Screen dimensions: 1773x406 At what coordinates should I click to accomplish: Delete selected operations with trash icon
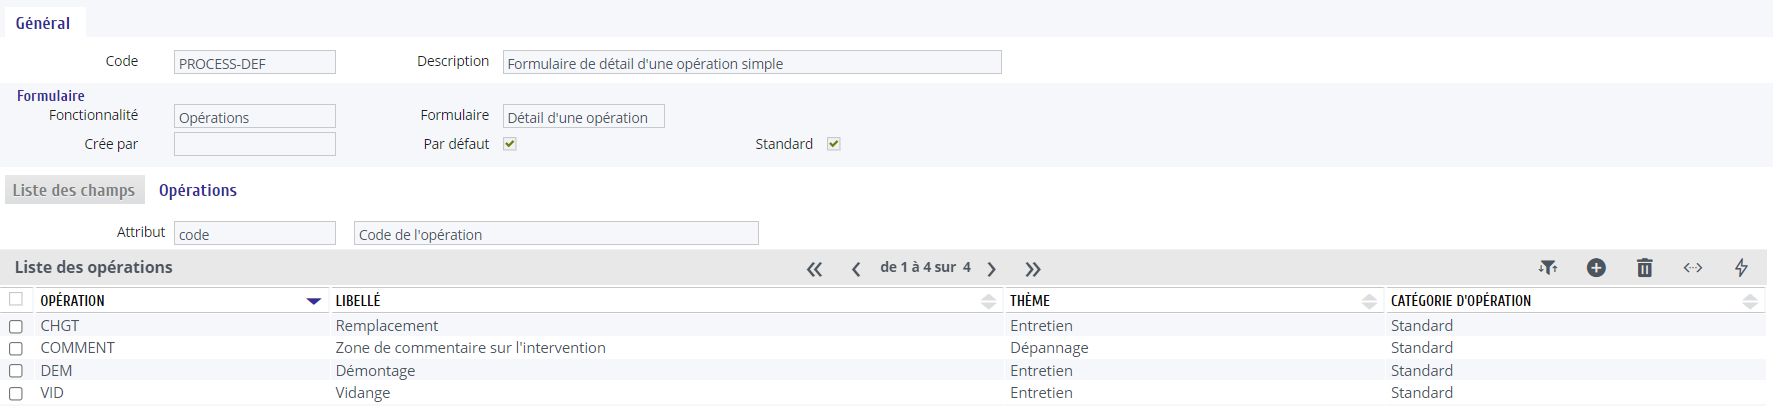(1644, 267)
